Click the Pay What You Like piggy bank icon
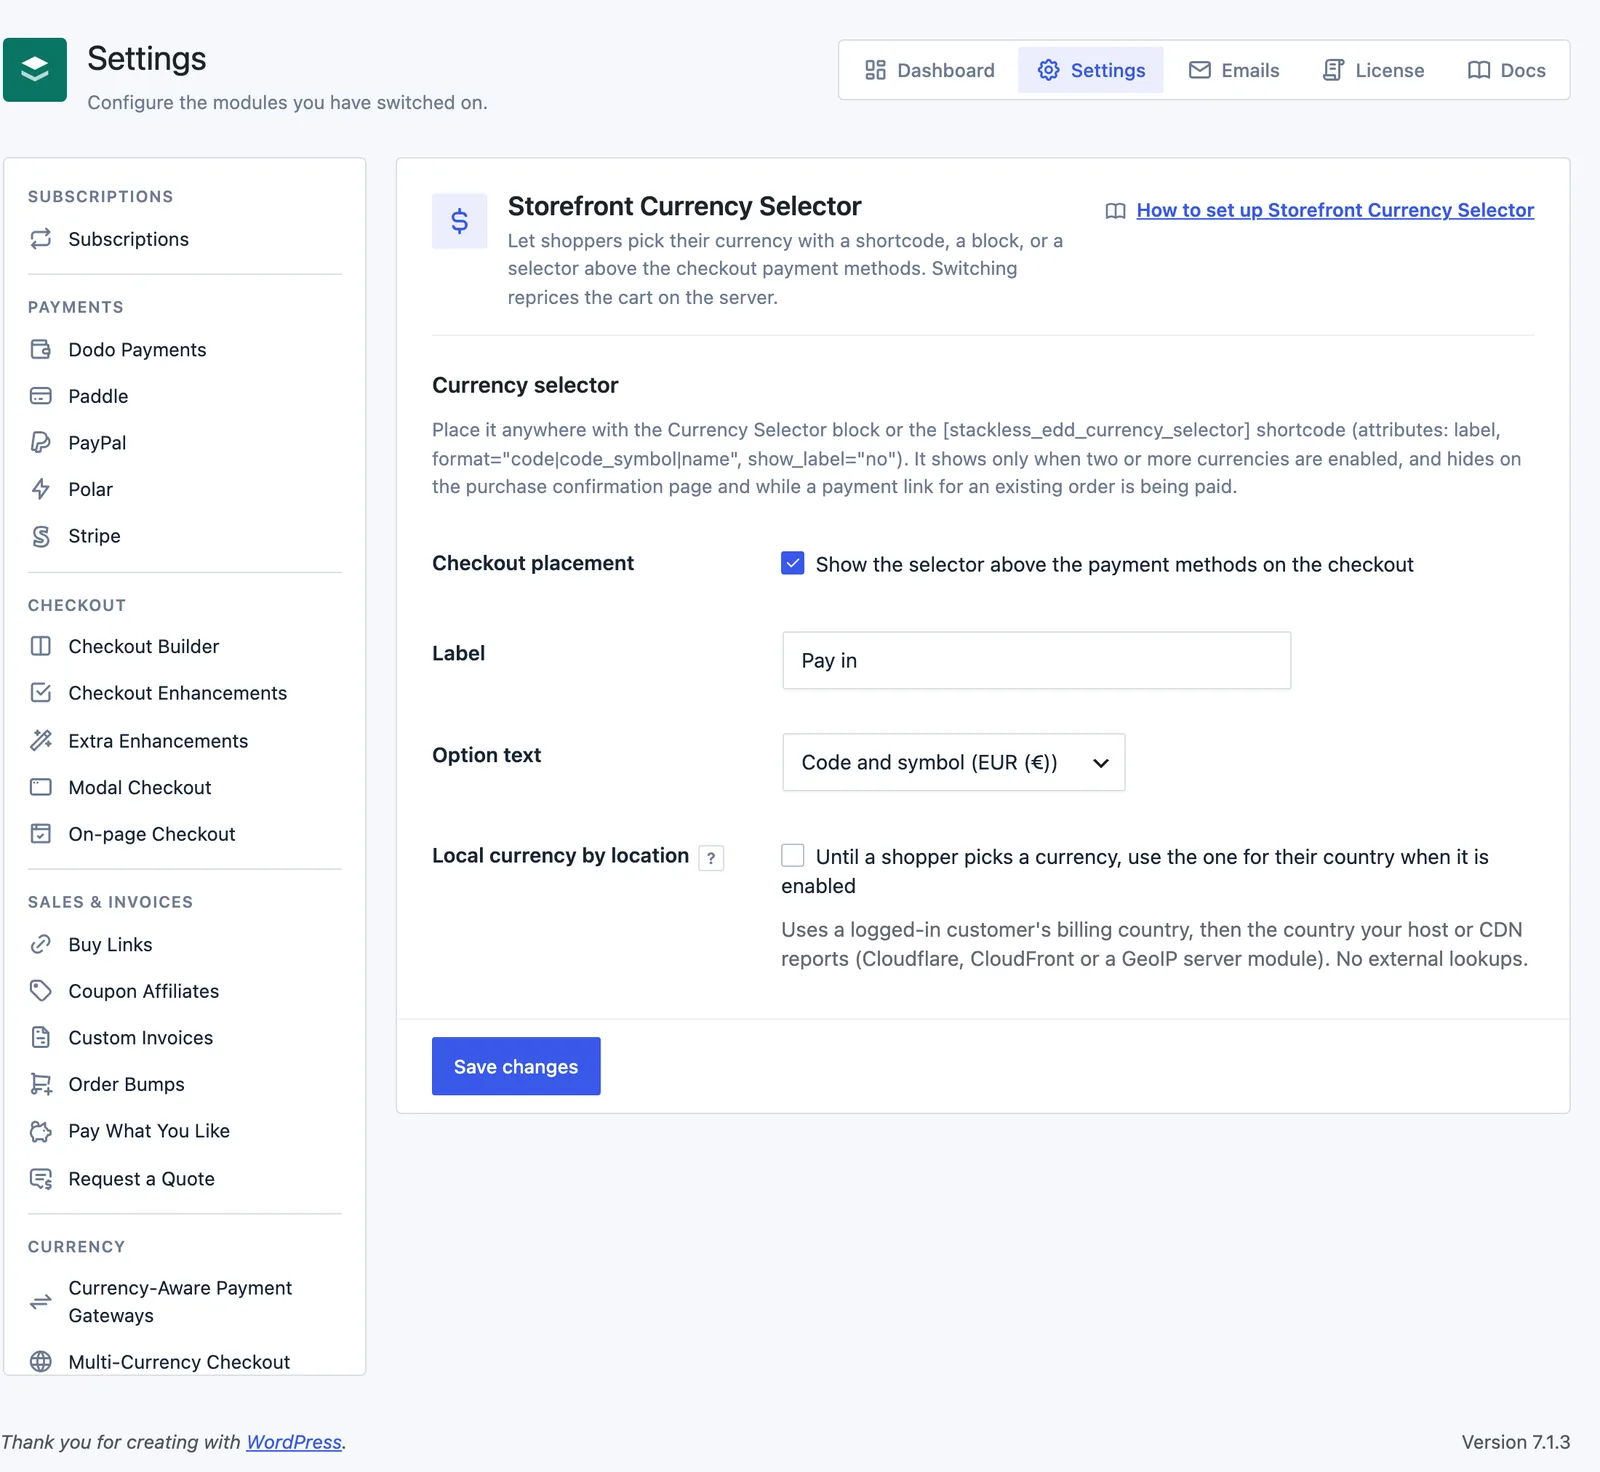The width and height of the screenshot is (1600, 1472). coord(41,1131)
